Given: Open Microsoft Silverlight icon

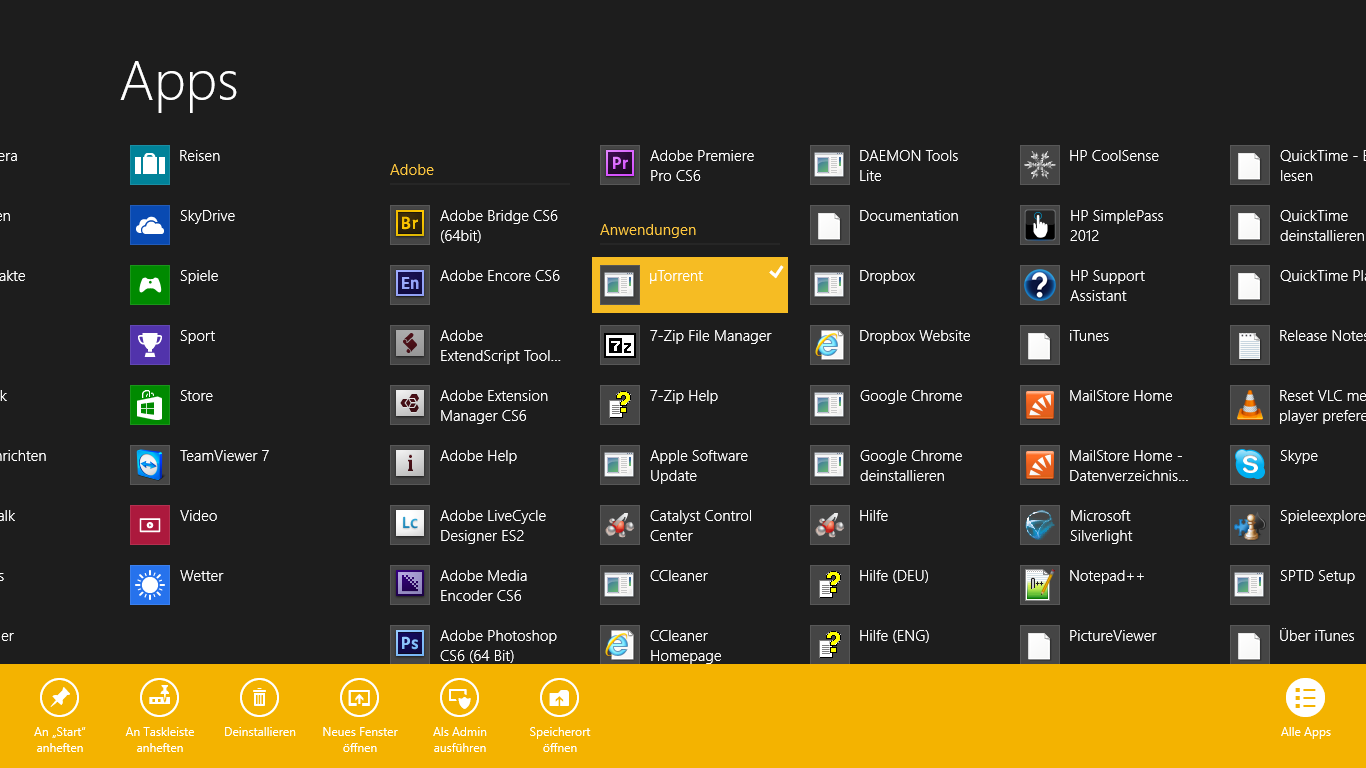Looking at the screenshot, I should click(x=1040, y=525).
